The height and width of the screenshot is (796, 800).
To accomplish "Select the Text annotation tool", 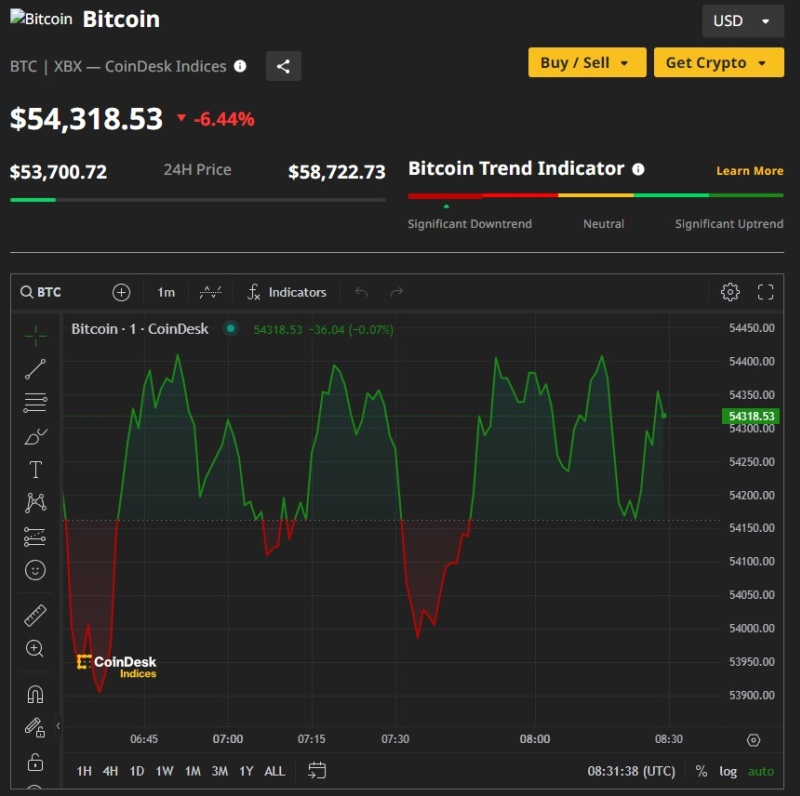I will coord(35,469).
